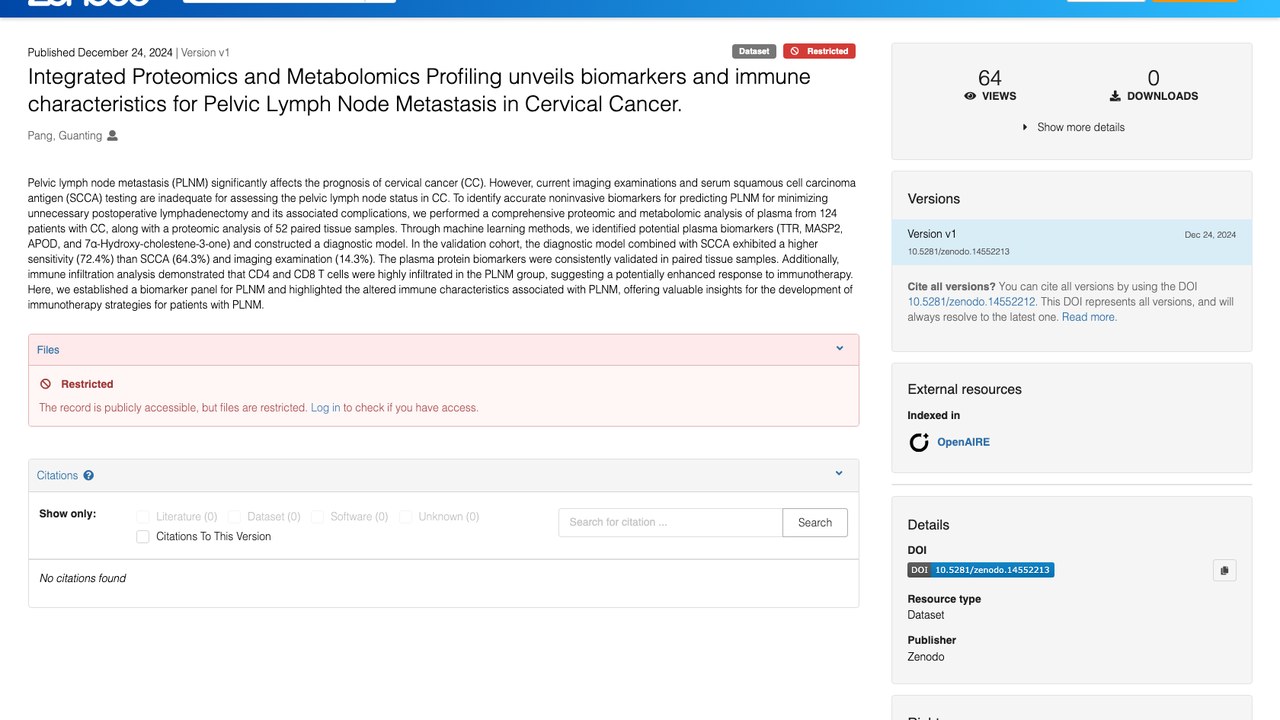Copy the DOI using the clipboard icon
1280x720 pixels.
pyautogui.click(x=1225, y=570)
